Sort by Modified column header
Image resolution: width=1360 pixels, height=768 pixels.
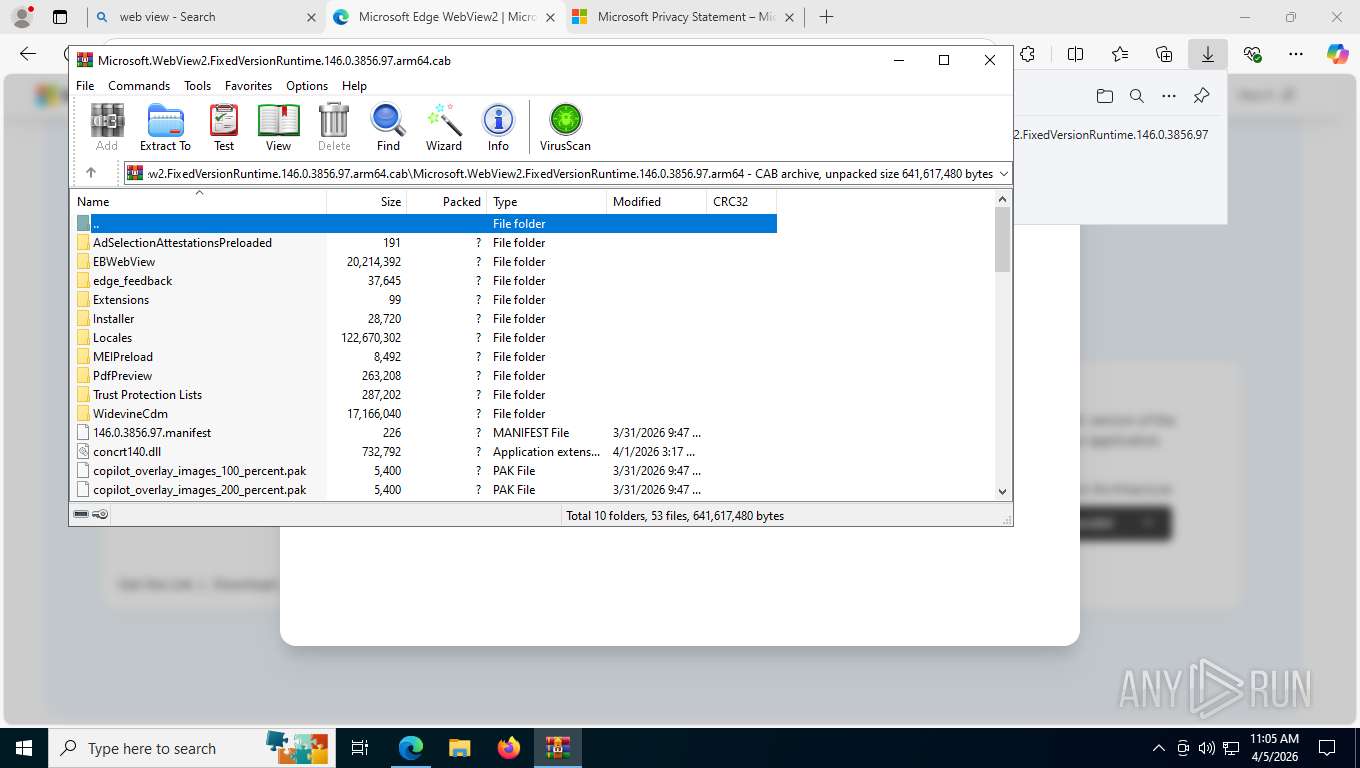[657, 201]
